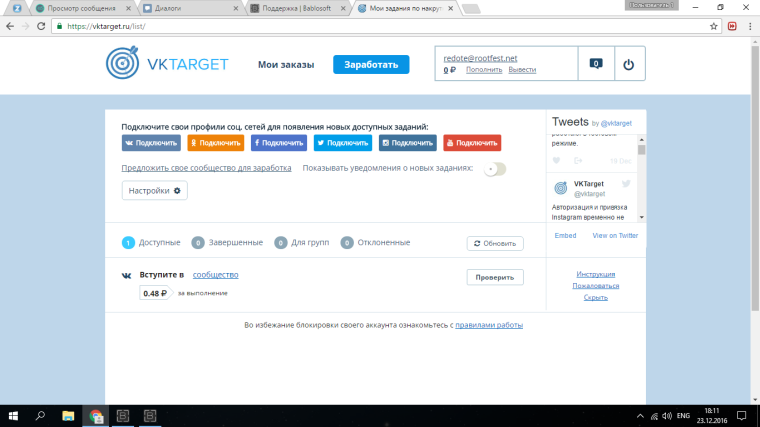Toggle notifications about new tasks switch
Viewport: 760px width, 427px height.
494,168
